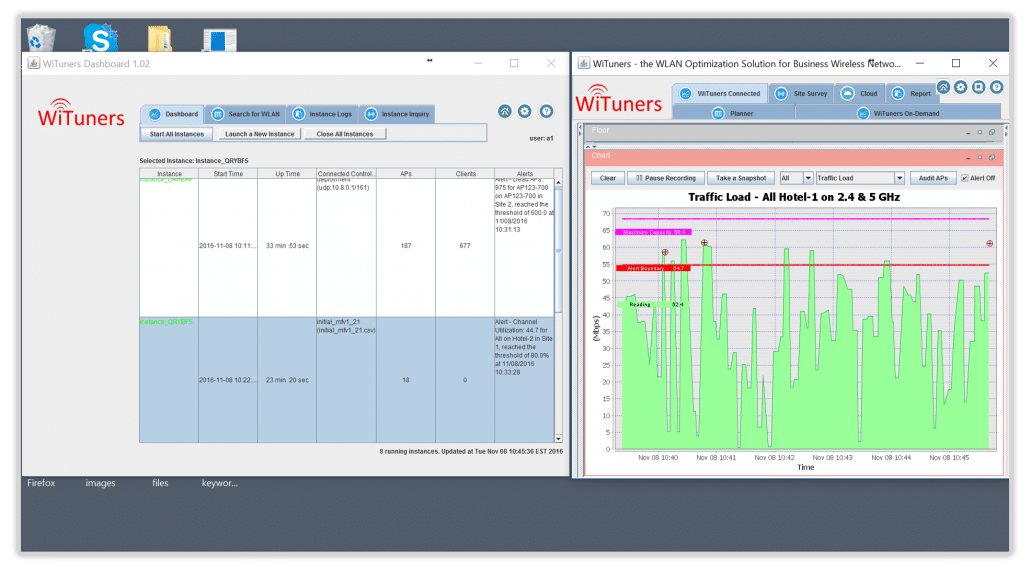The height and width of the screenshot is (570, 1030).
Task: Click square window icon beside Report tab
Action: pyautogui.click(x=978, y=87)
